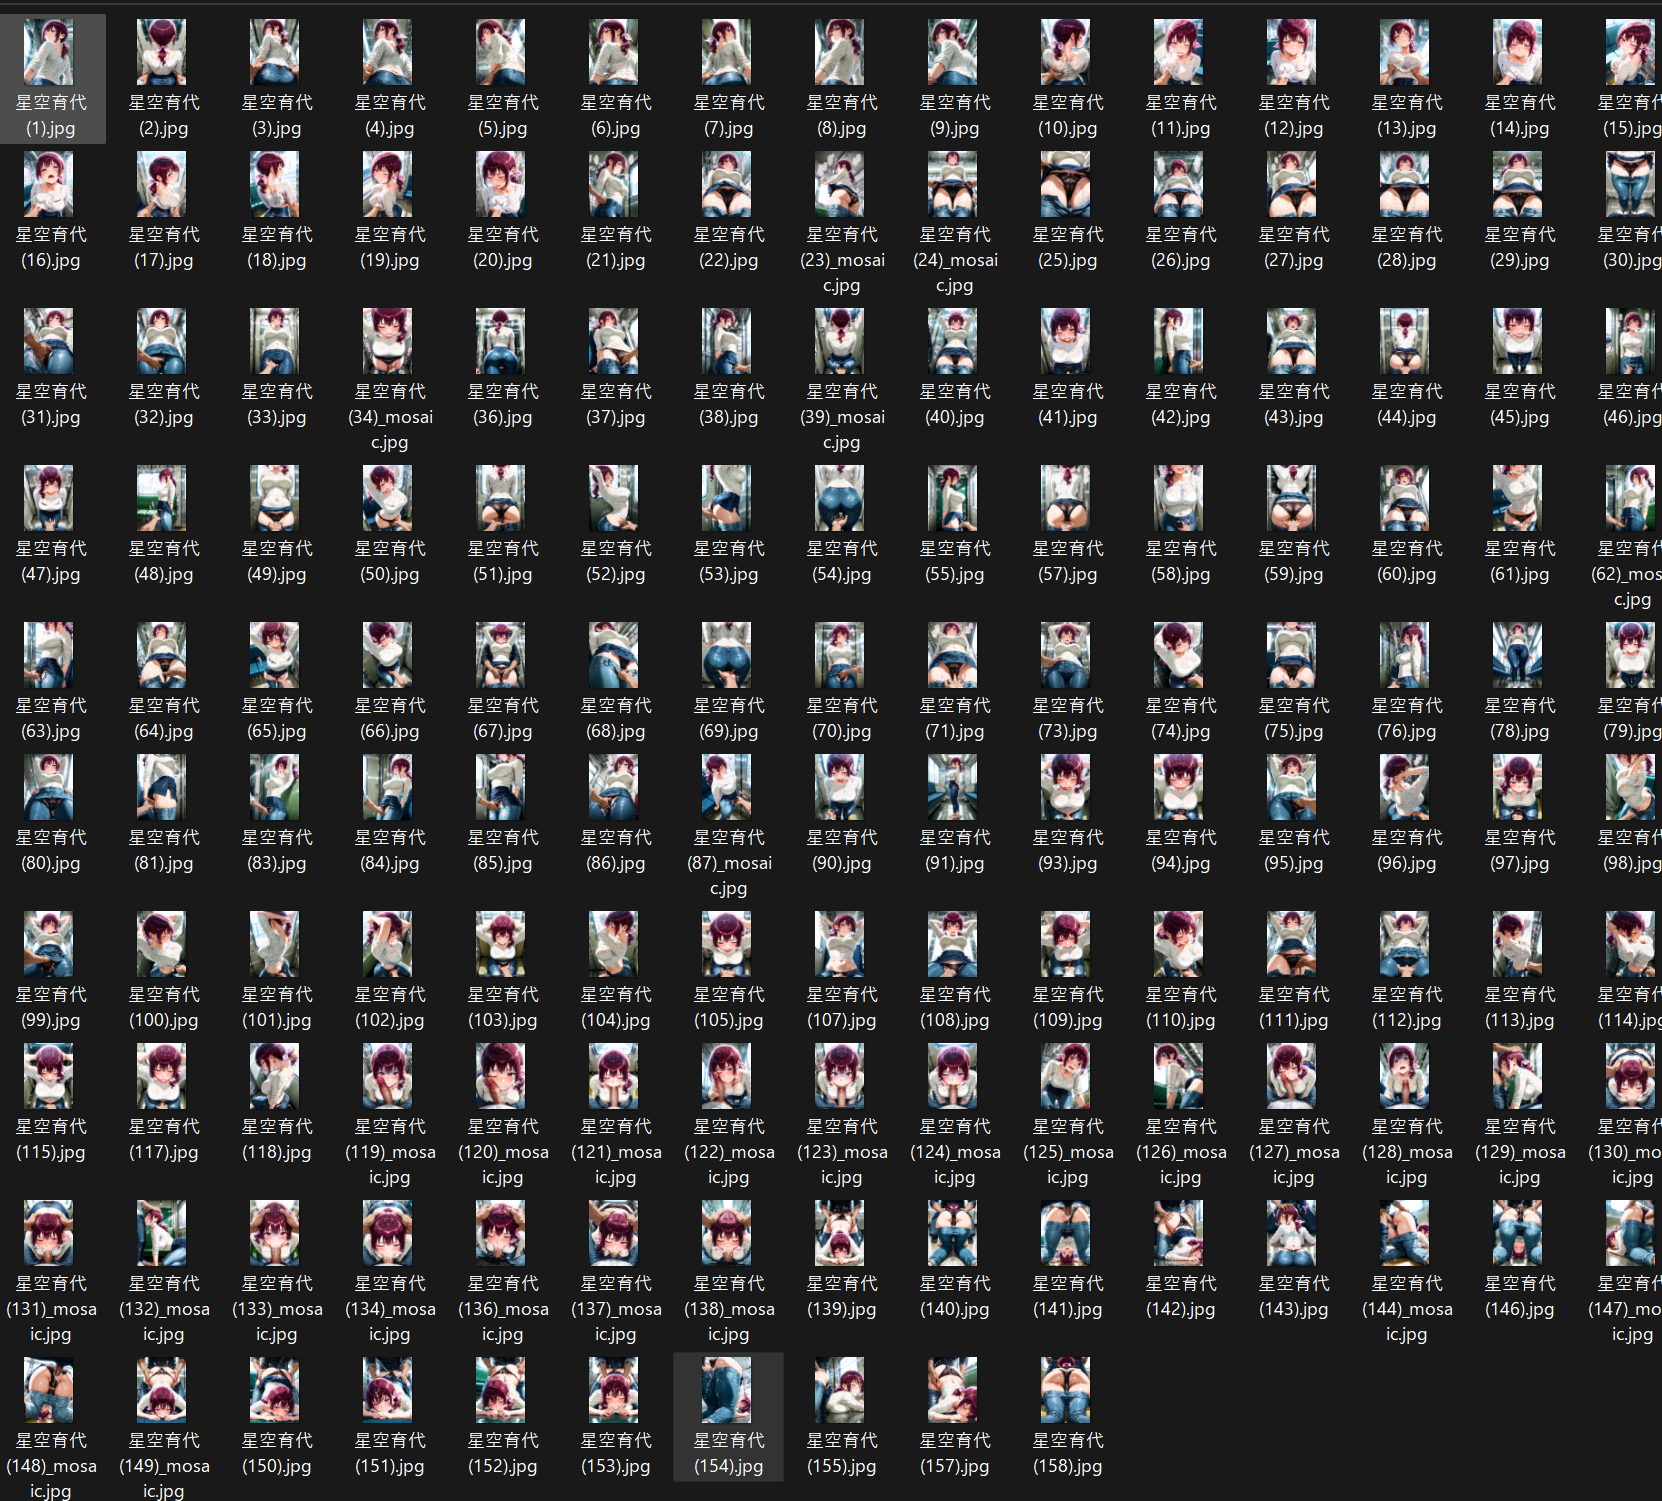Screen dimensions: 1662x1501
Task: Select the file 星空育代 (1).jpg
Action: click(51, 79)
